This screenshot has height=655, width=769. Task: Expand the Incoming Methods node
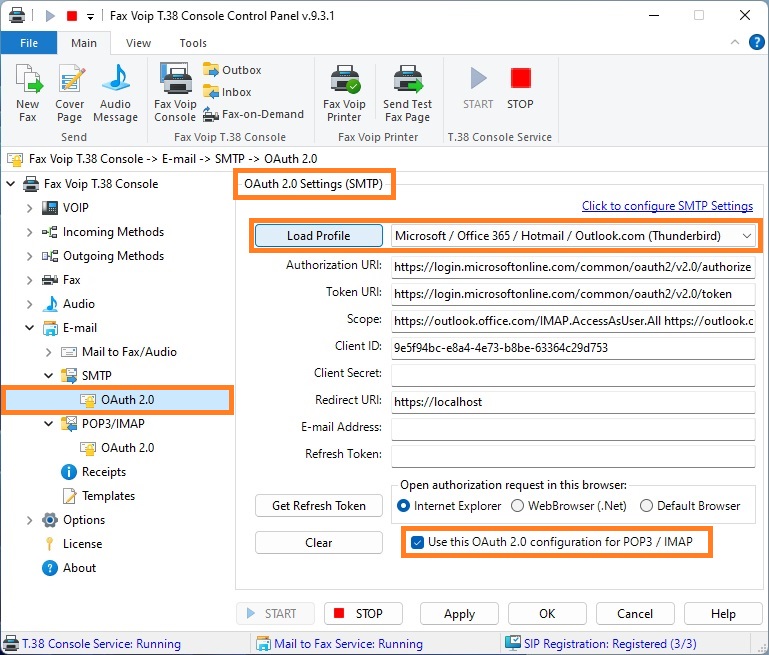pyautogui.click(x=29, y=232)
